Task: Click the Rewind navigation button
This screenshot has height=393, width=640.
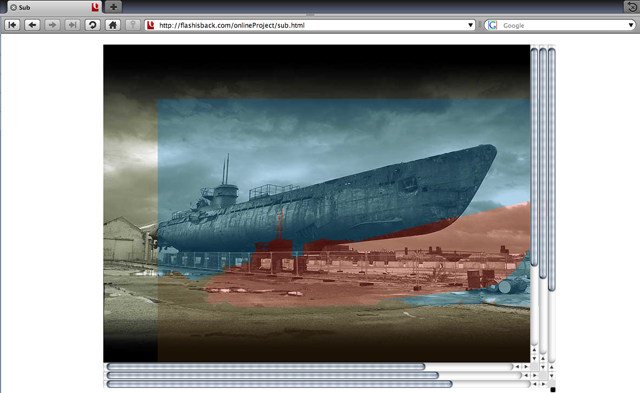Action: tap(12, 25)
